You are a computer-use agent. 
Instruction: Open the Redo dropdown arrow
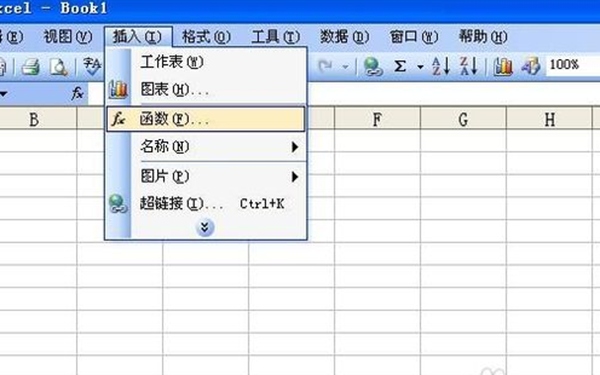click(345, 67)
